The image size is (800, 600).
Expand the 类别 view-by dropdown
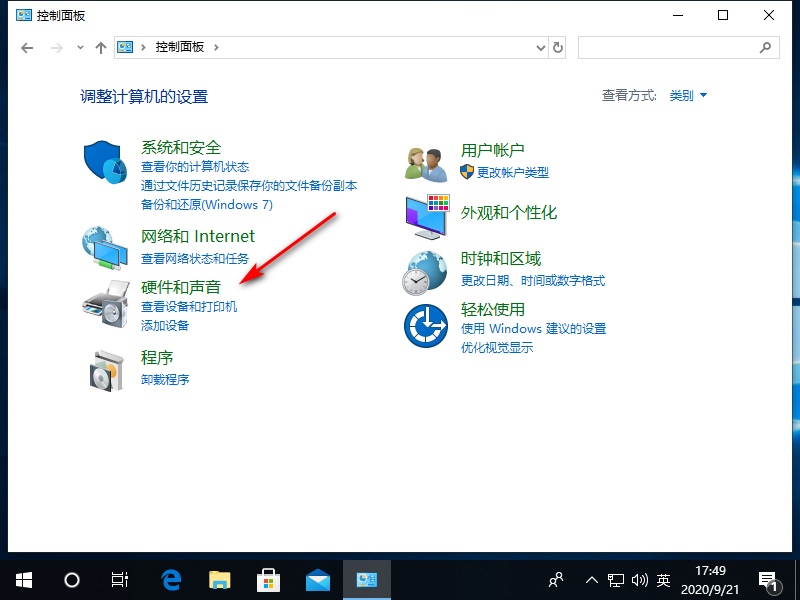(x=688, y=96)
